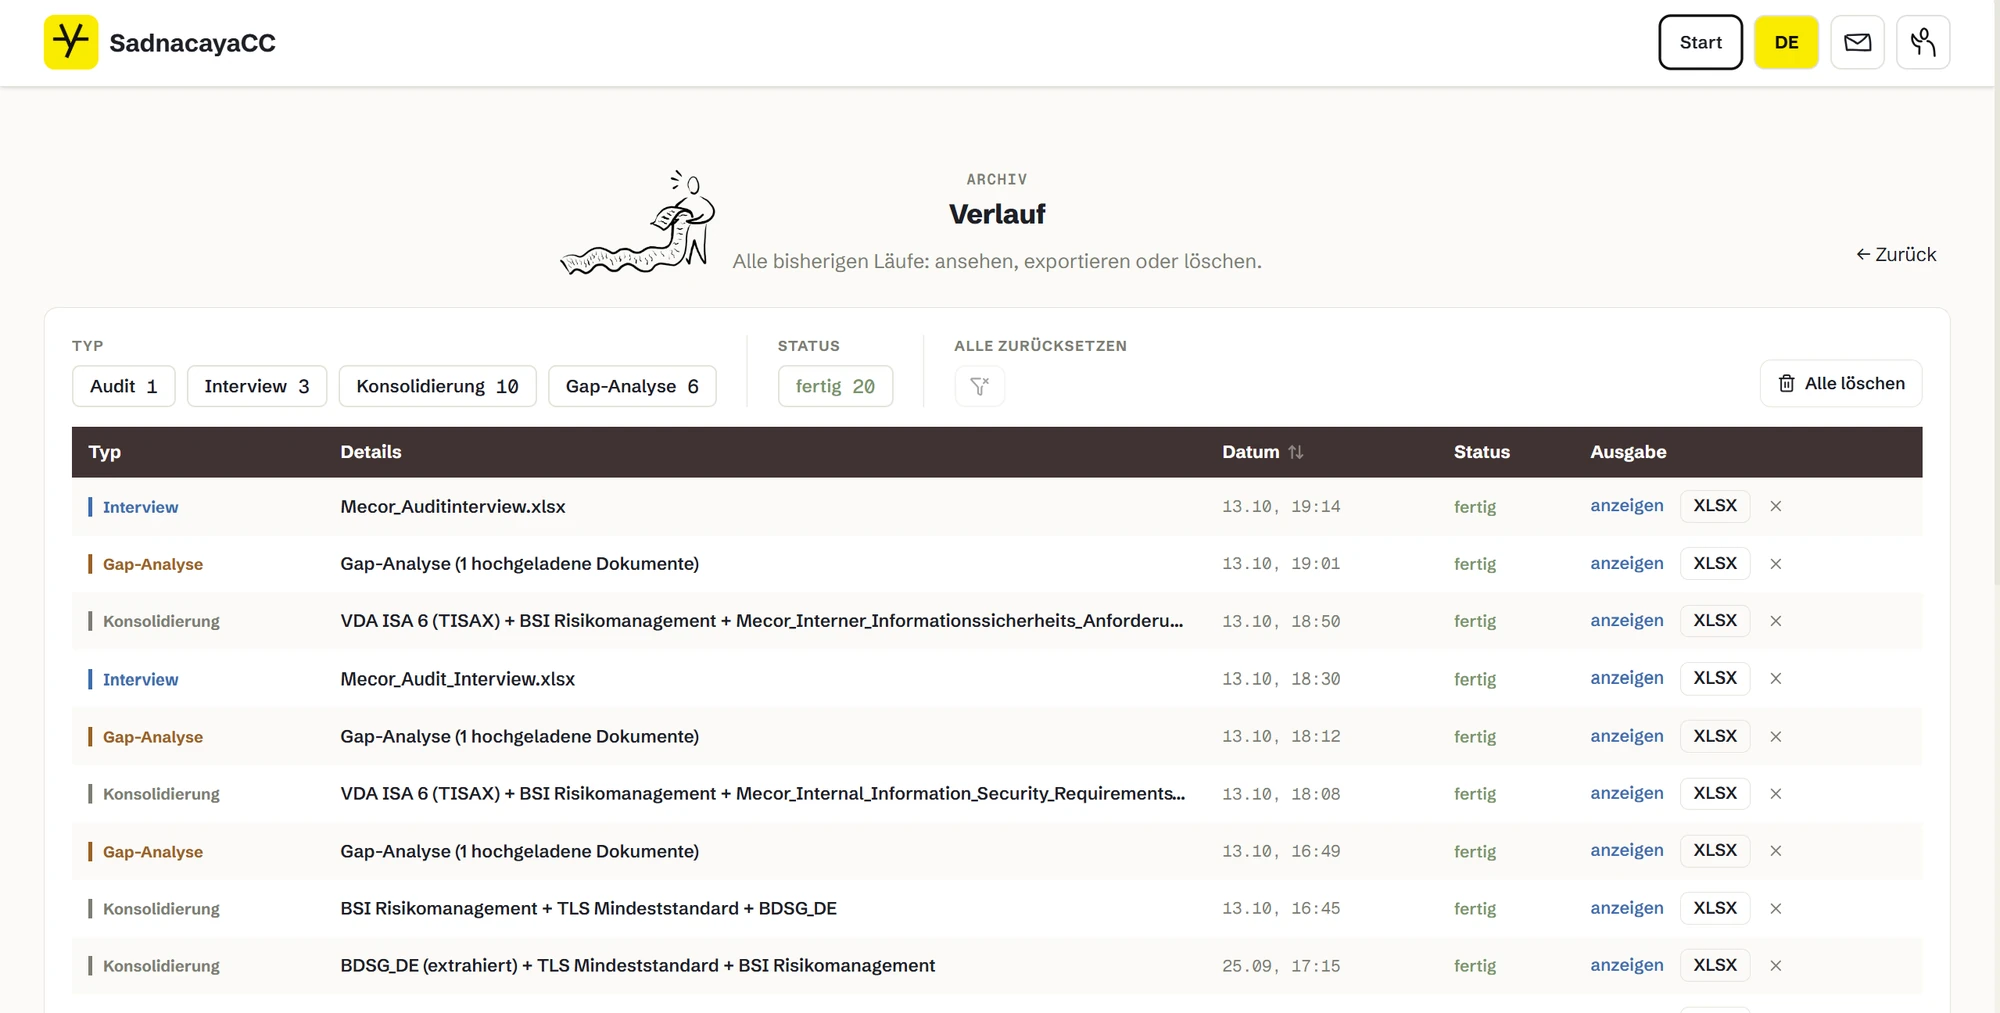
Task: Click the Verlauf page heading
Action: pos(997,214)
